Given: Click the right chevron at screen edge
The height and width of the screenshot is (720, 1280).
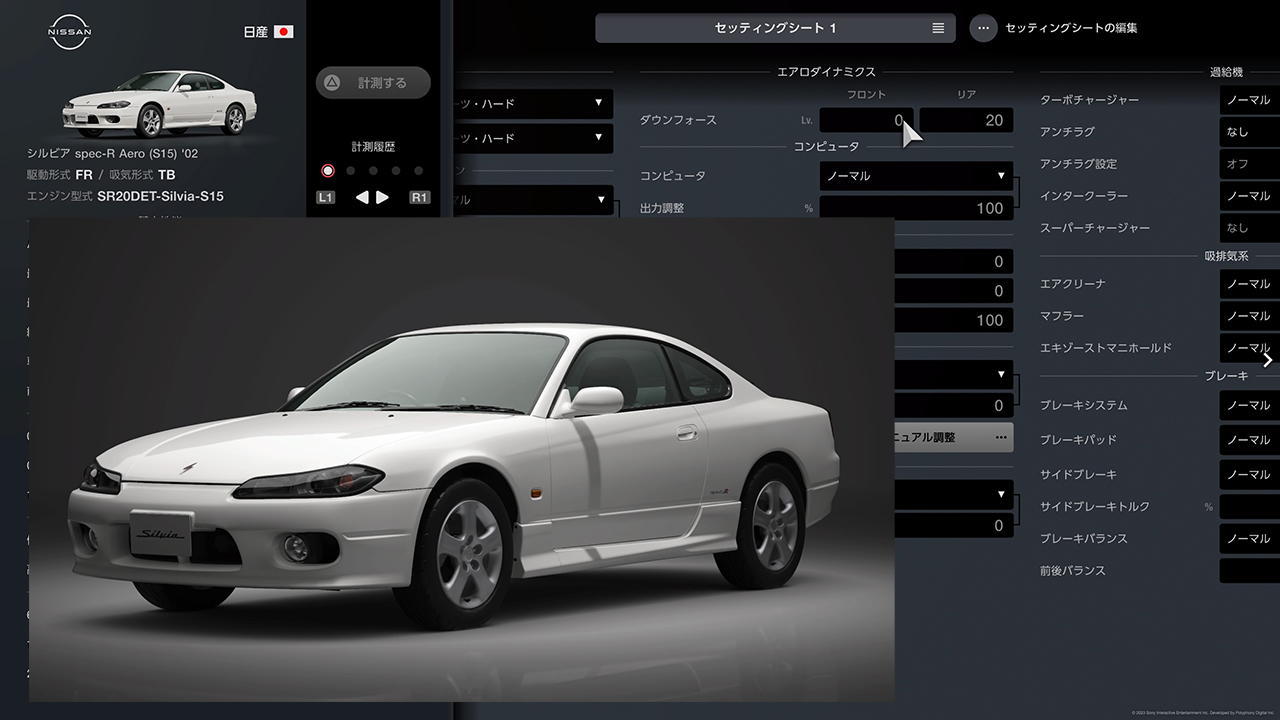Looking at the screenshot, I should (1268, 360).
